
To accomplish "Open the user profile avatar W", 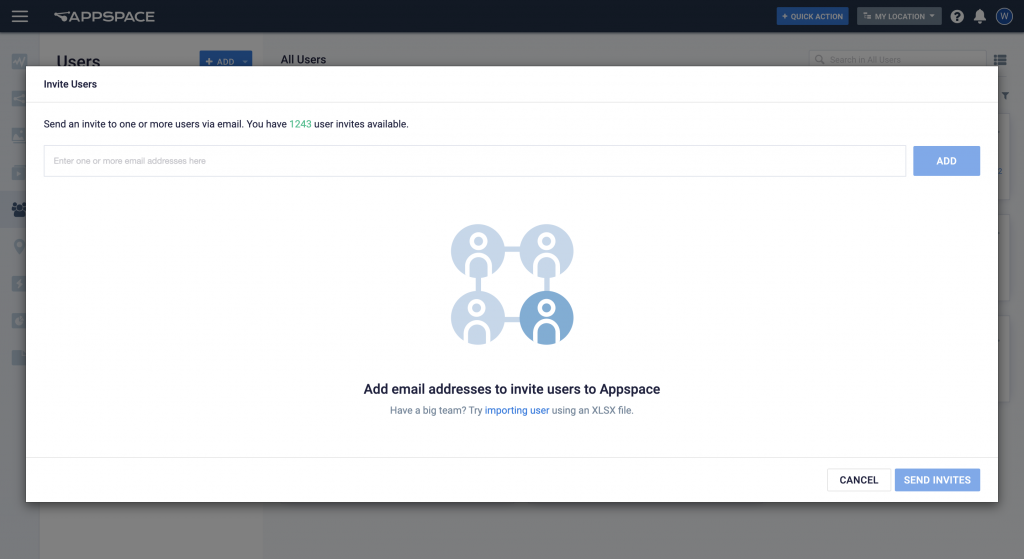I will tap(1004, 16).
